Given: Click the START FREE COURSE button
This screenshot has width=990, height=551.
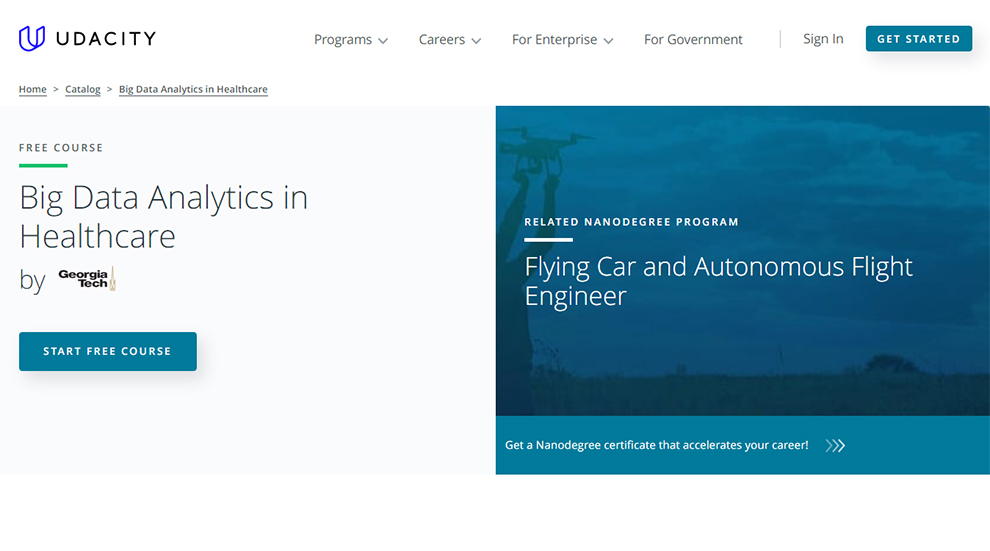Looking at the screenshot, I should pos(108,351).
